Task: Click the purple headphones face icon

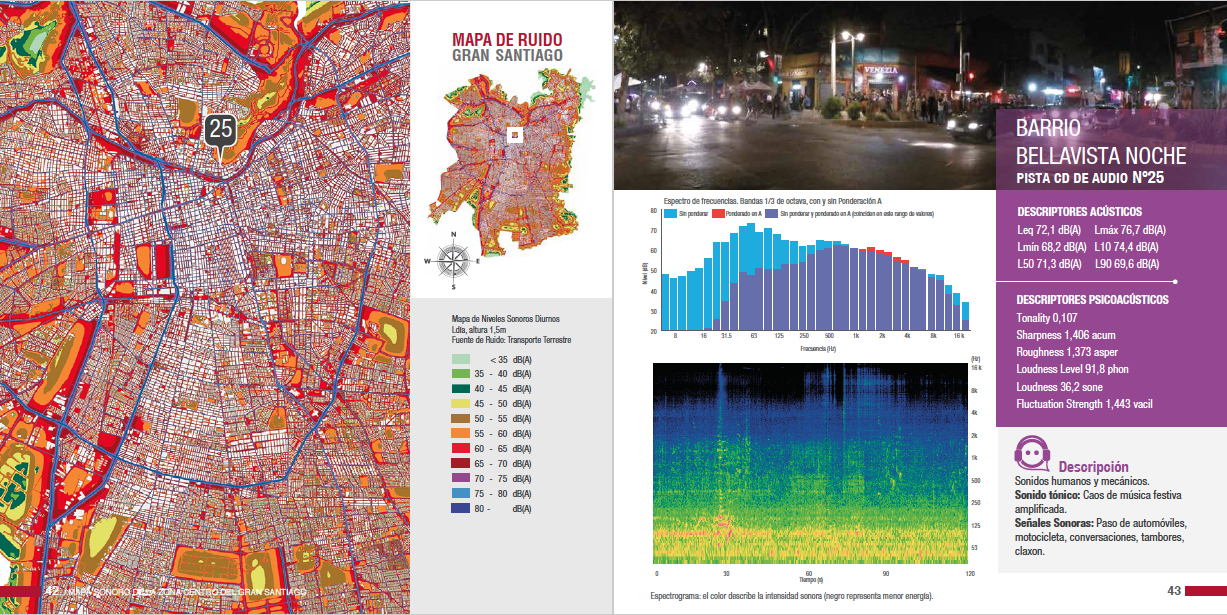Action: click(1031, 455)
